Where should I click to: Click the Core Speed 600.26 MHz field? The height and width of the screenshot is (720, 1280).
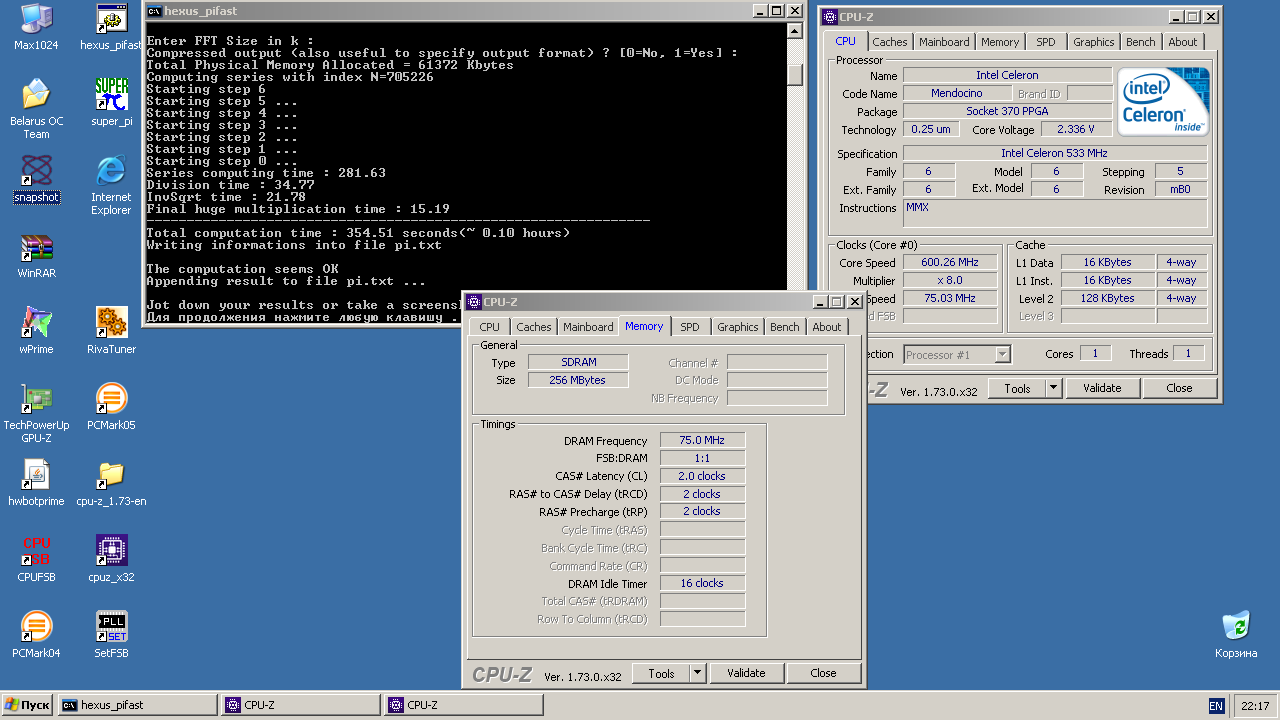951,263
